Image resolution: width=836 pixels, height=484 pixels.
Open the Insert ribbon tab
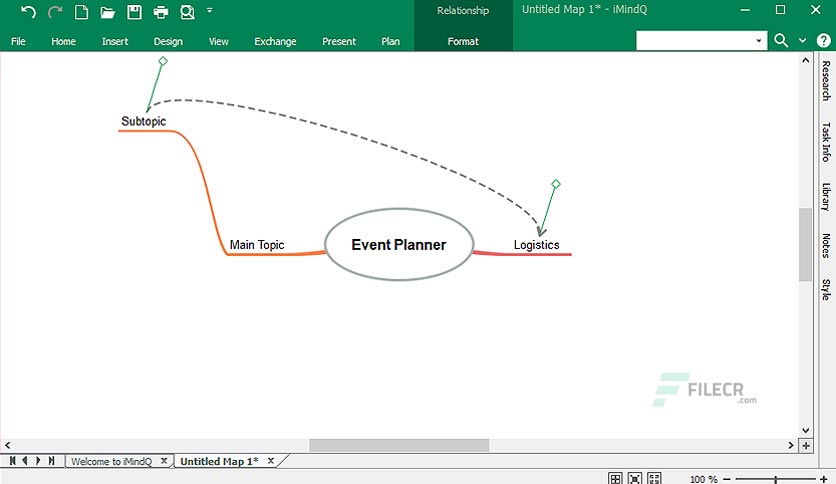tap(115, 42)
